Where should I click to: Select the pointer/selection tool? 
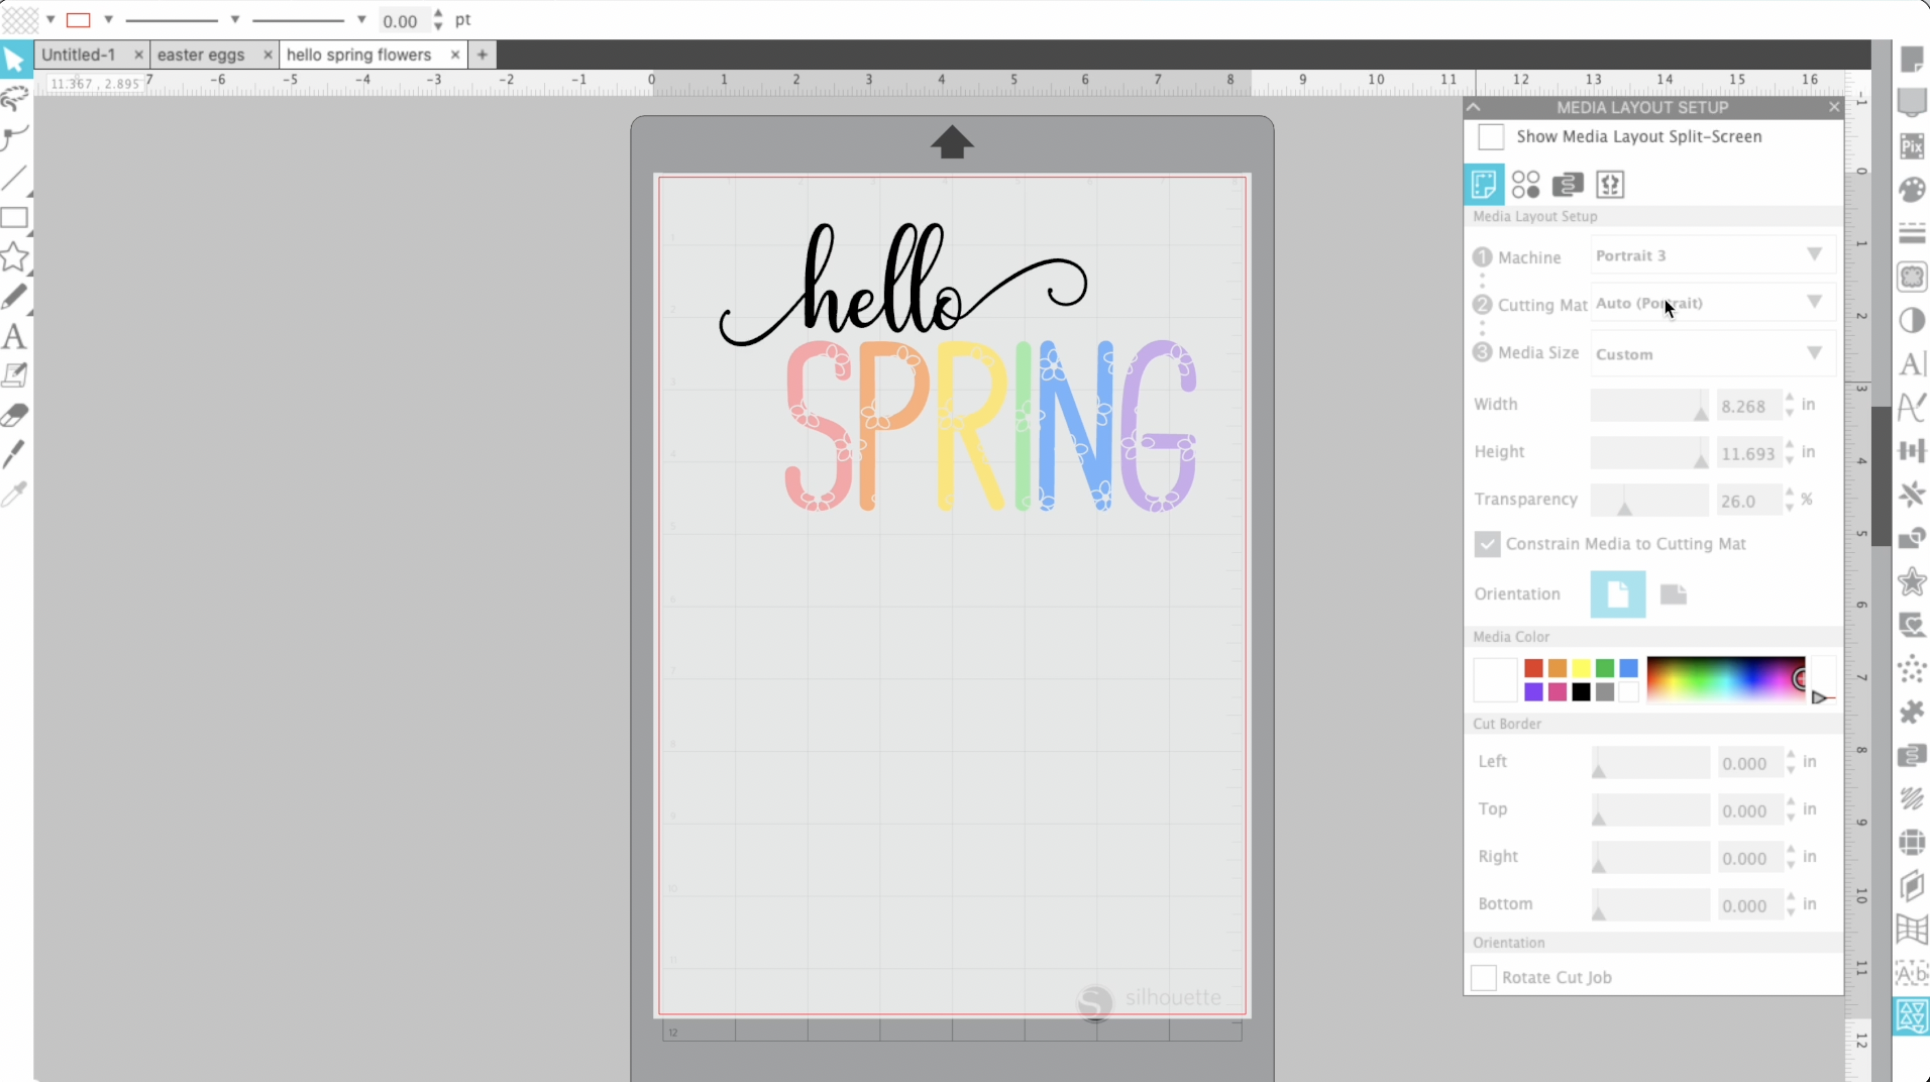point(15,60)
